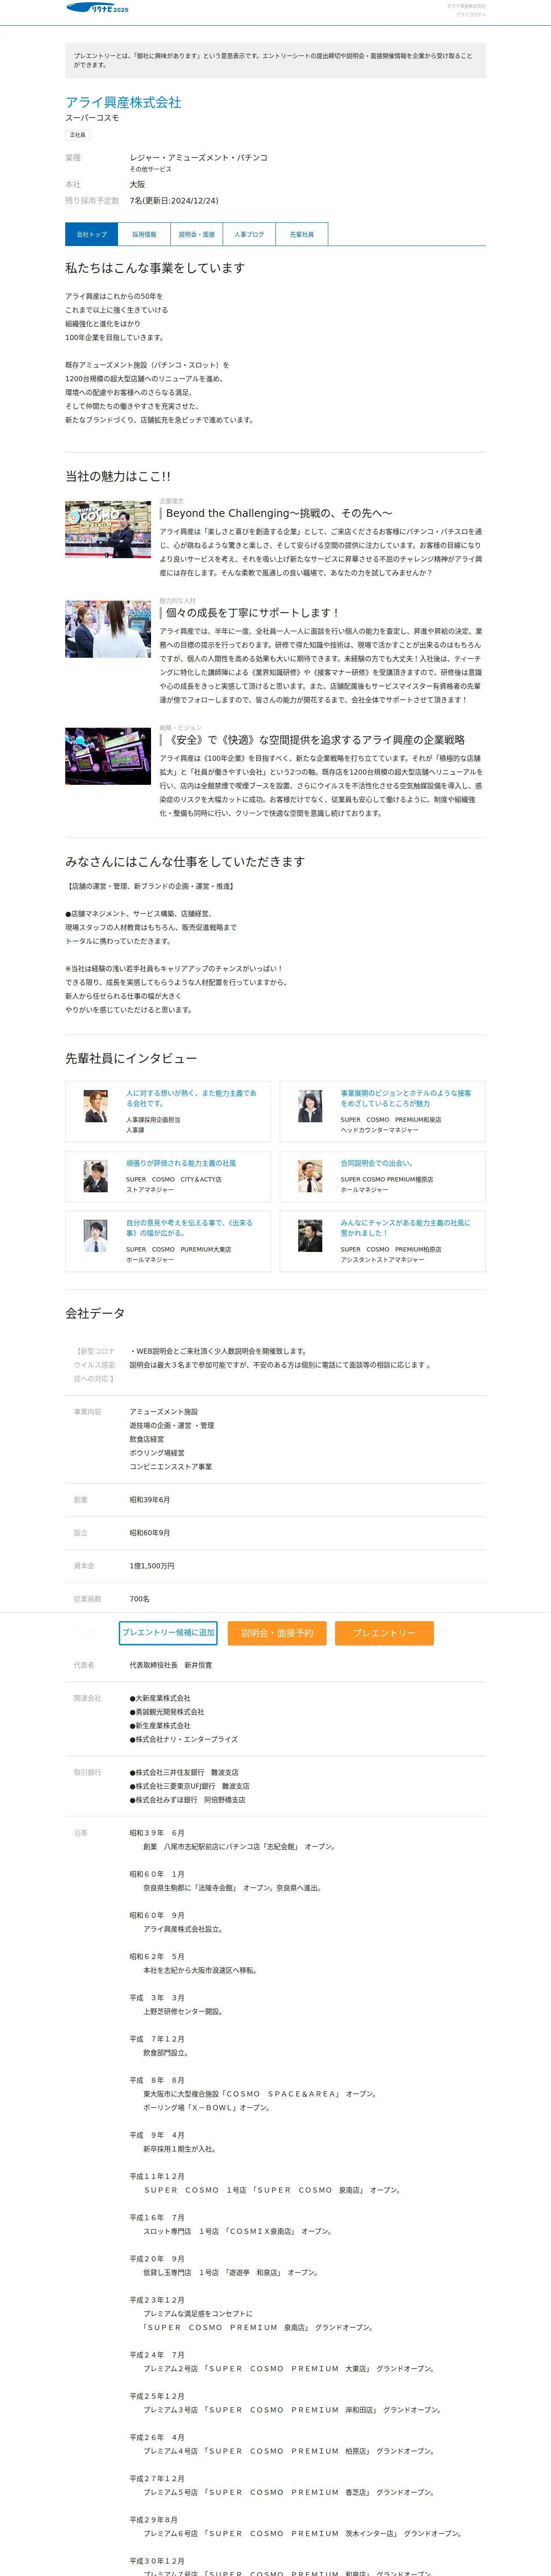Click the 私たちはこんな事業をしています heading
The height and width of the screenshot is (2576, 551).
[x=155, y=268]
